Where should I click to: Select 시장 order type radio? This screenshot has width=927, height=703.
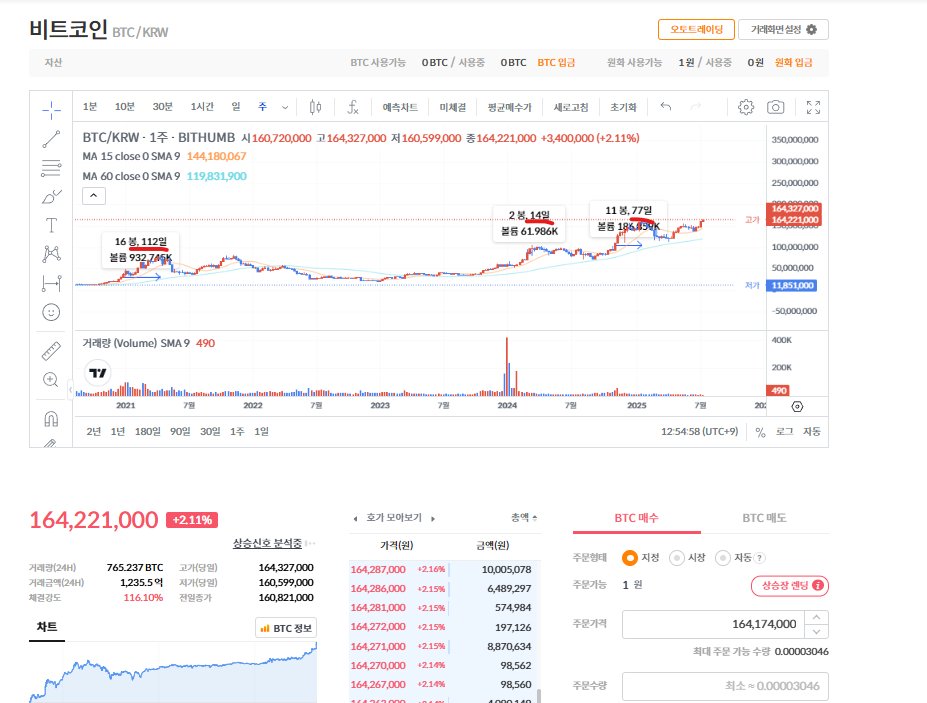677,558
